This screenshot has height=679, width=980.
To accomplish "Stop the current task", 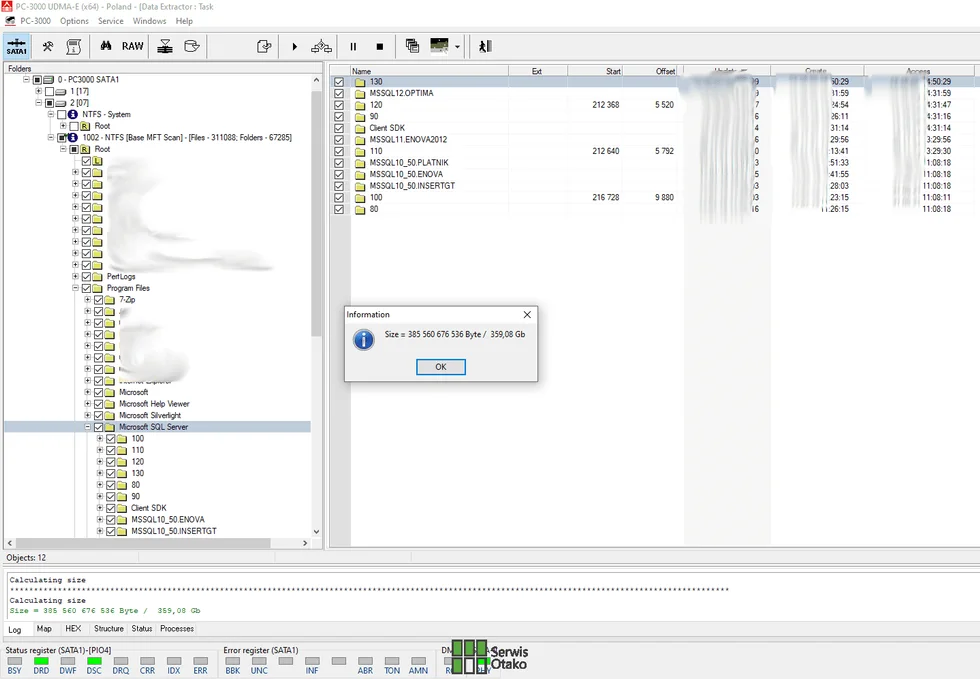I will [x=380, y=46].
